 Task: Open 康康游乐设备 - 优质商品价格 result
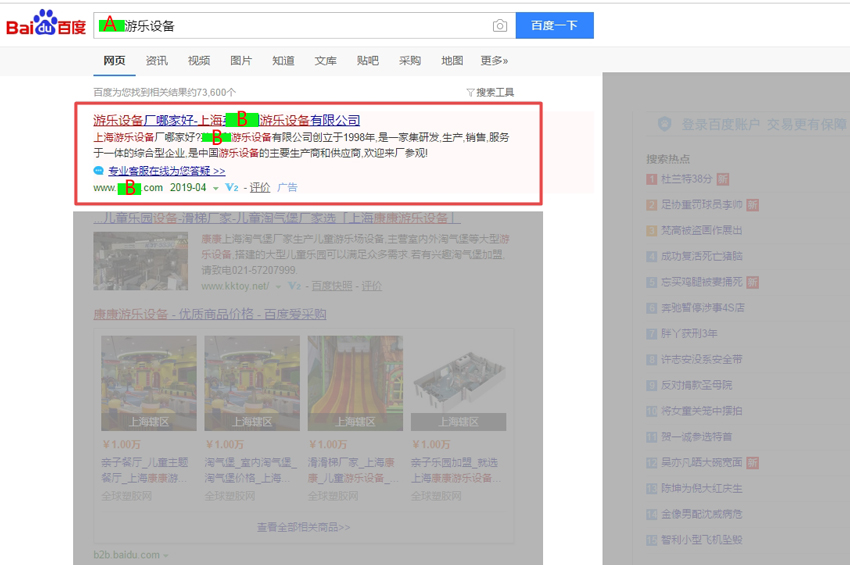point(210,314)
